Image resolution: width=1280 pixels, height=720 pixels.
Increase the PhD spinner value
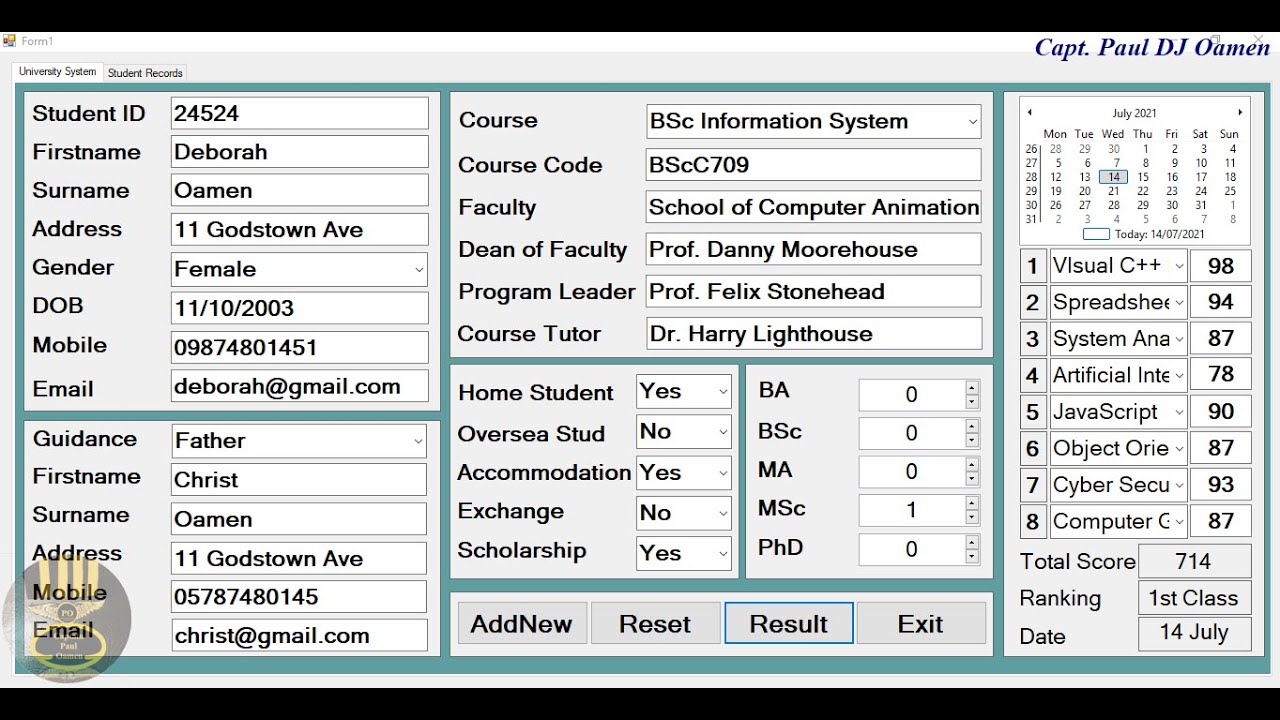click(972, 542)
